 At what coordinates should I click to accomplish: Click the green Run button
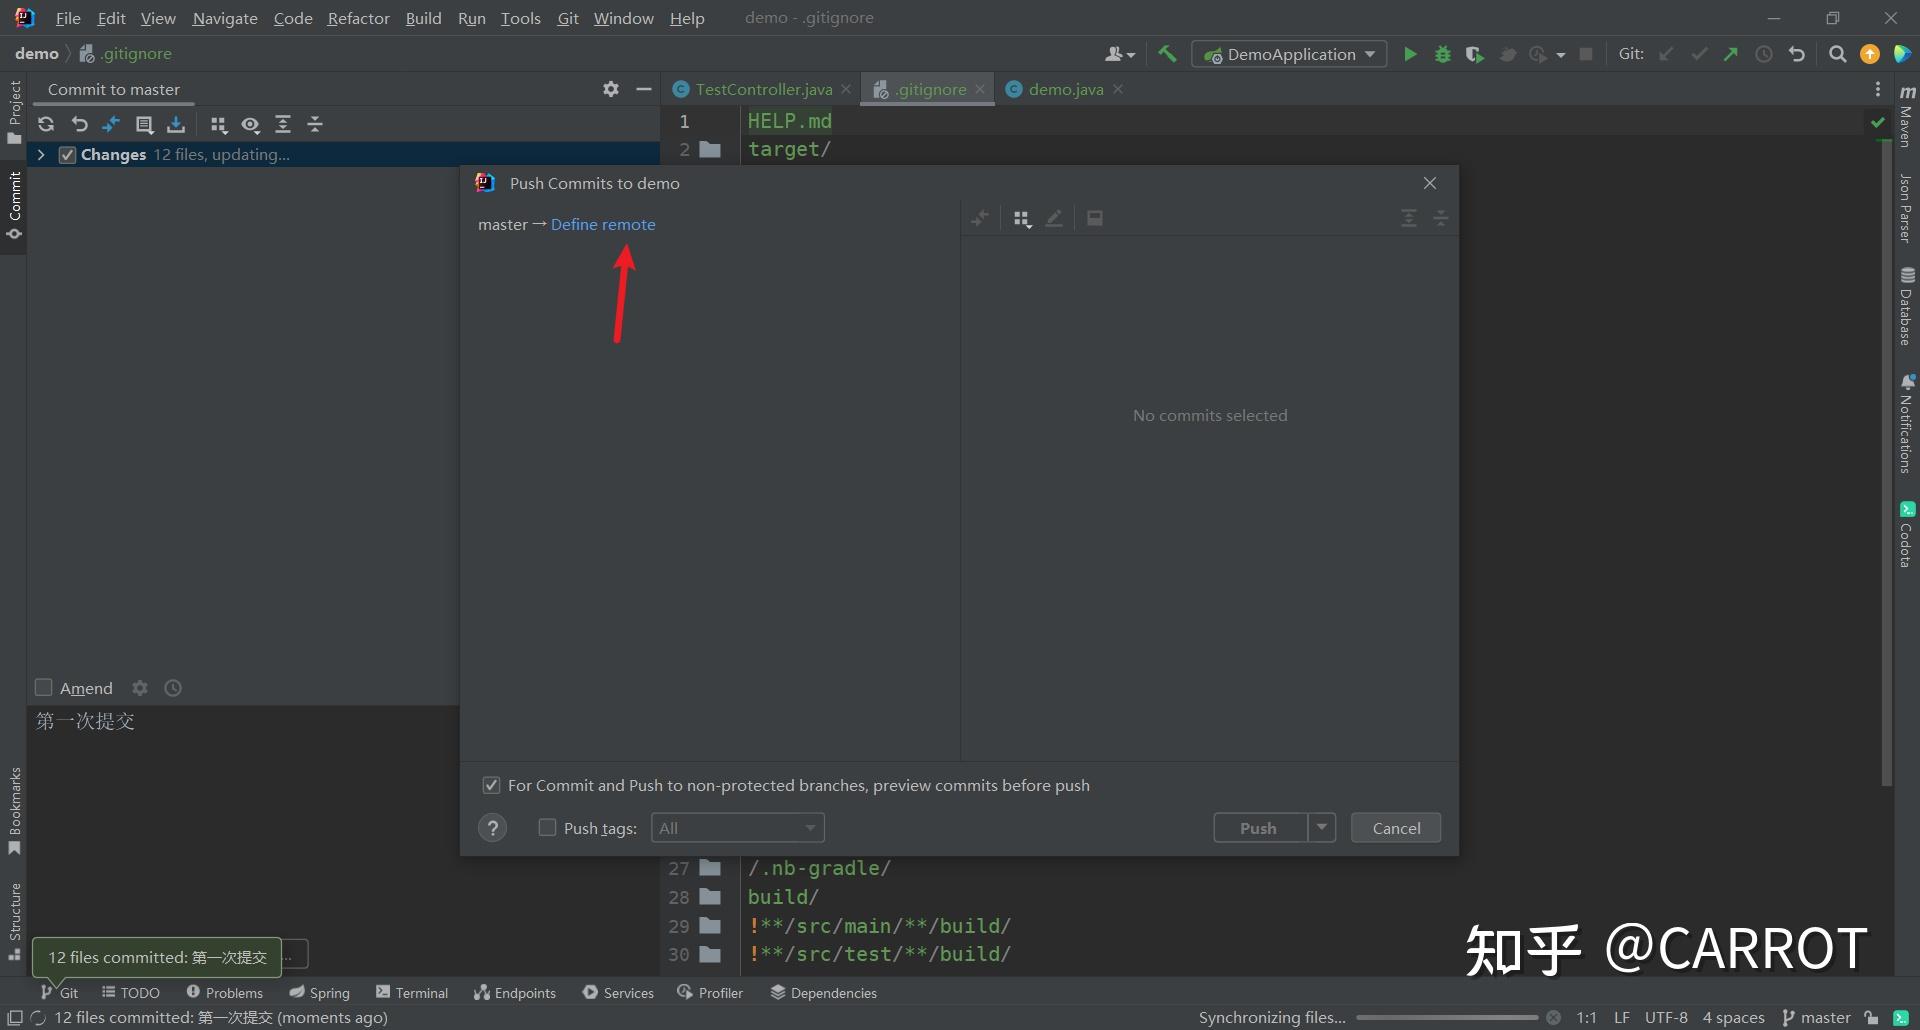(1410, 54)
